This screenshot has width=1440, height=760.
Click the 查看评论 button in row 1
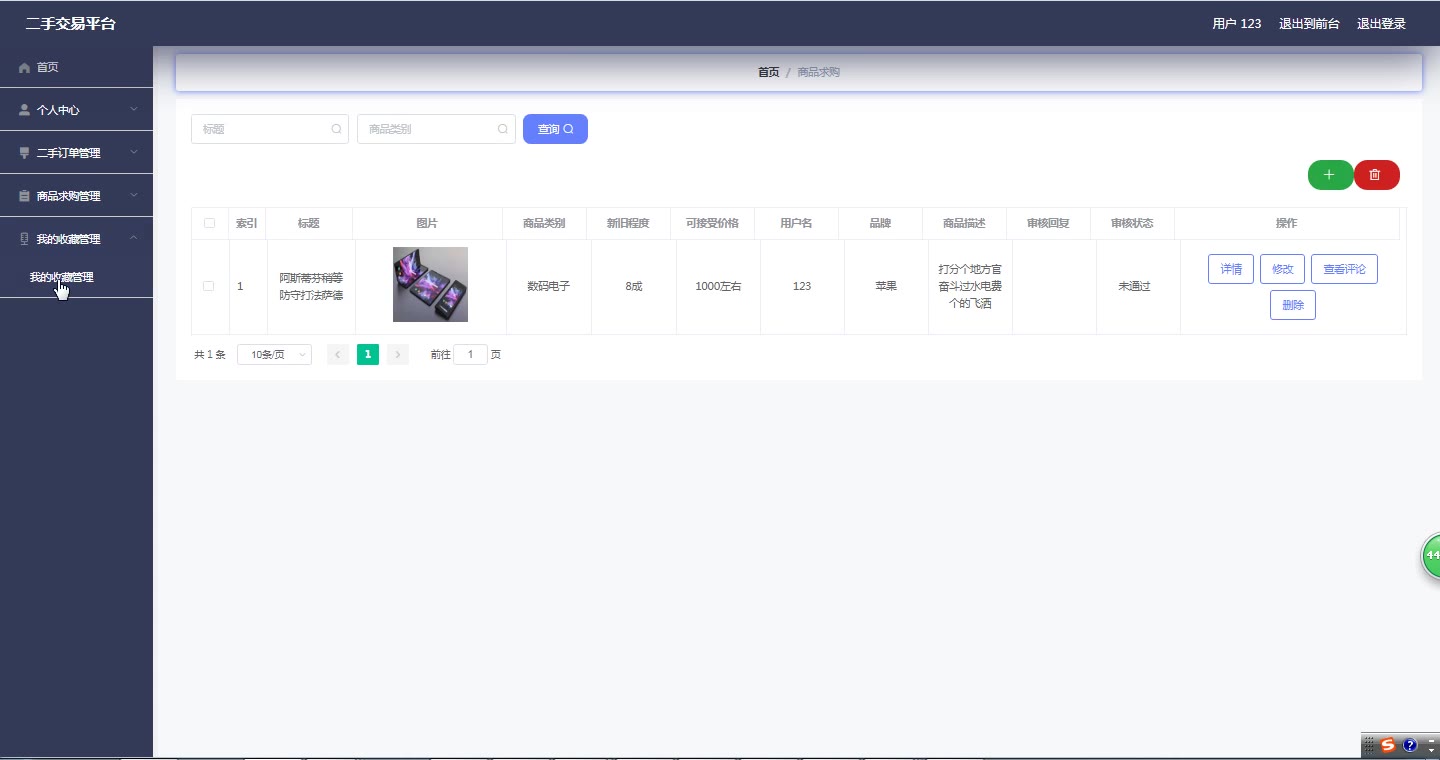click(x=1344, y=269)
